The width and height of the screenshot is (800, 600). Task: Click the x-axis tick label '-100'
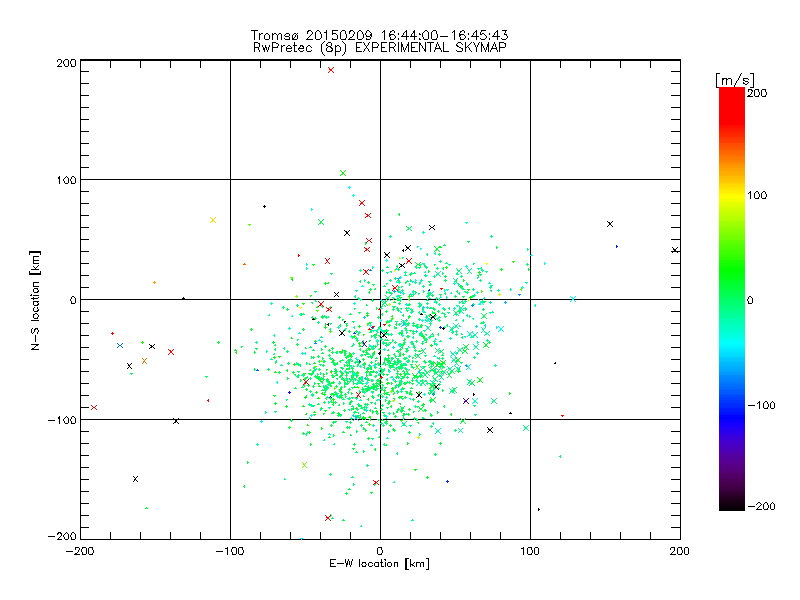click(230, 551)
